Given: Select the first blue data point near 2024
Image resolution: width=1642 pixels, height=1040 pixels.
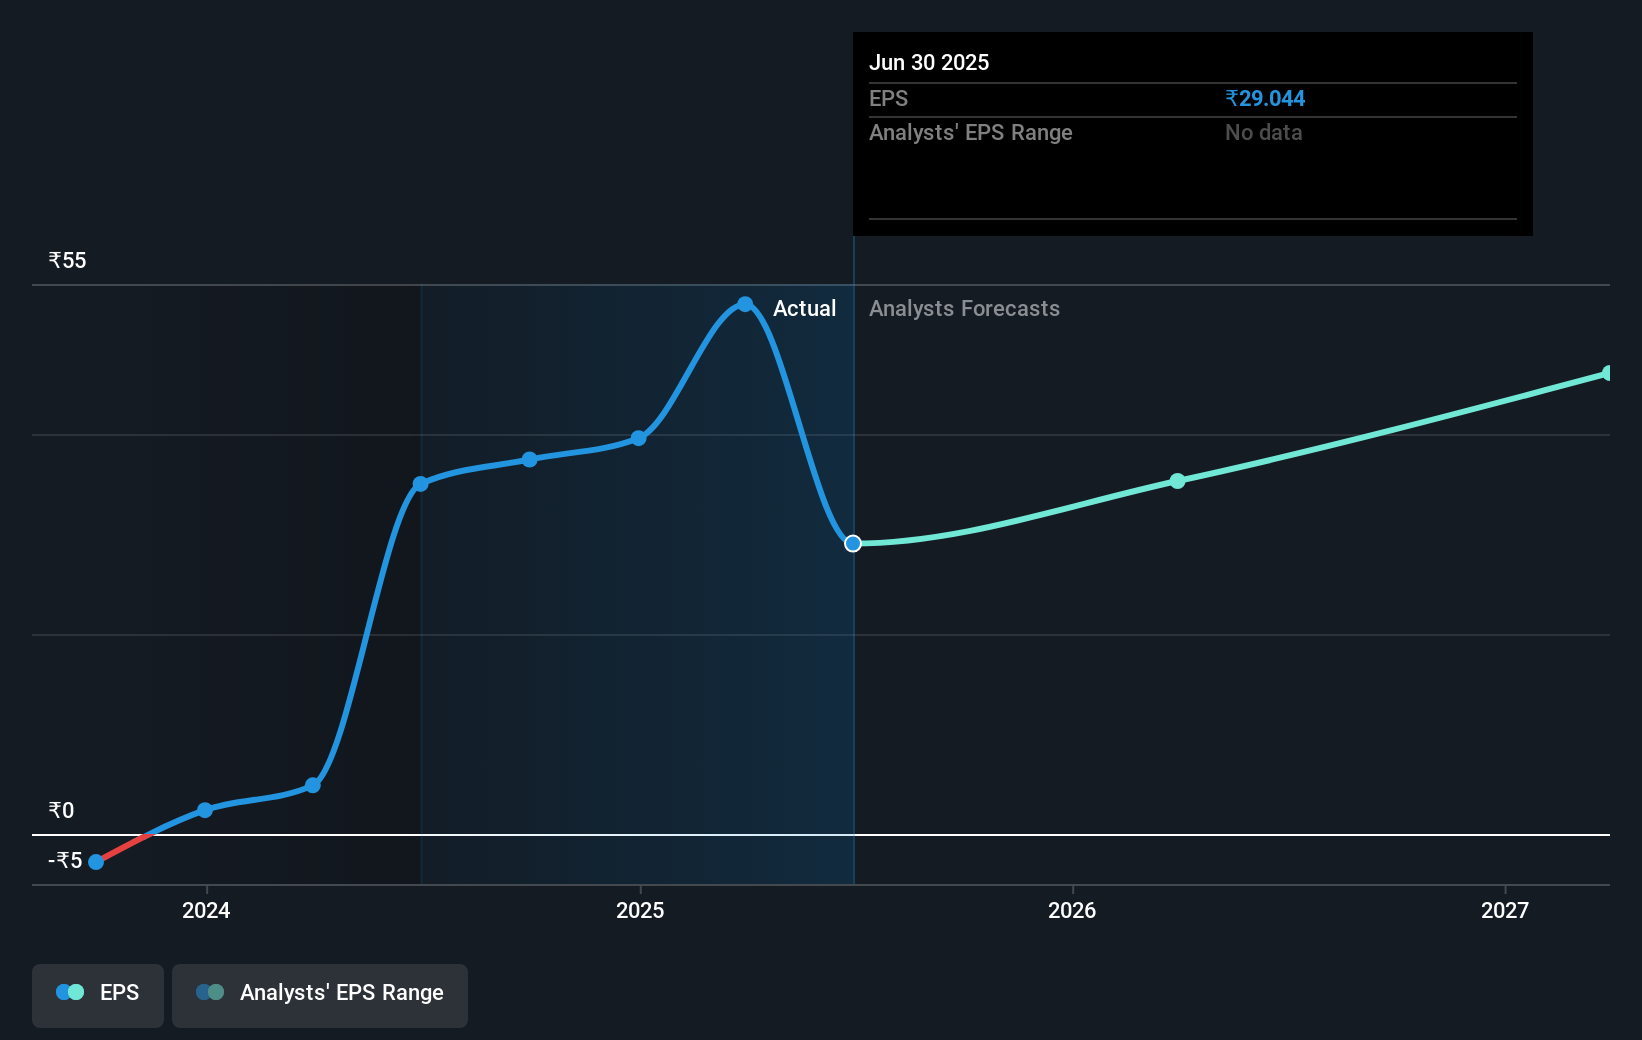Looking at the screenshot, I should click(205, 809).
